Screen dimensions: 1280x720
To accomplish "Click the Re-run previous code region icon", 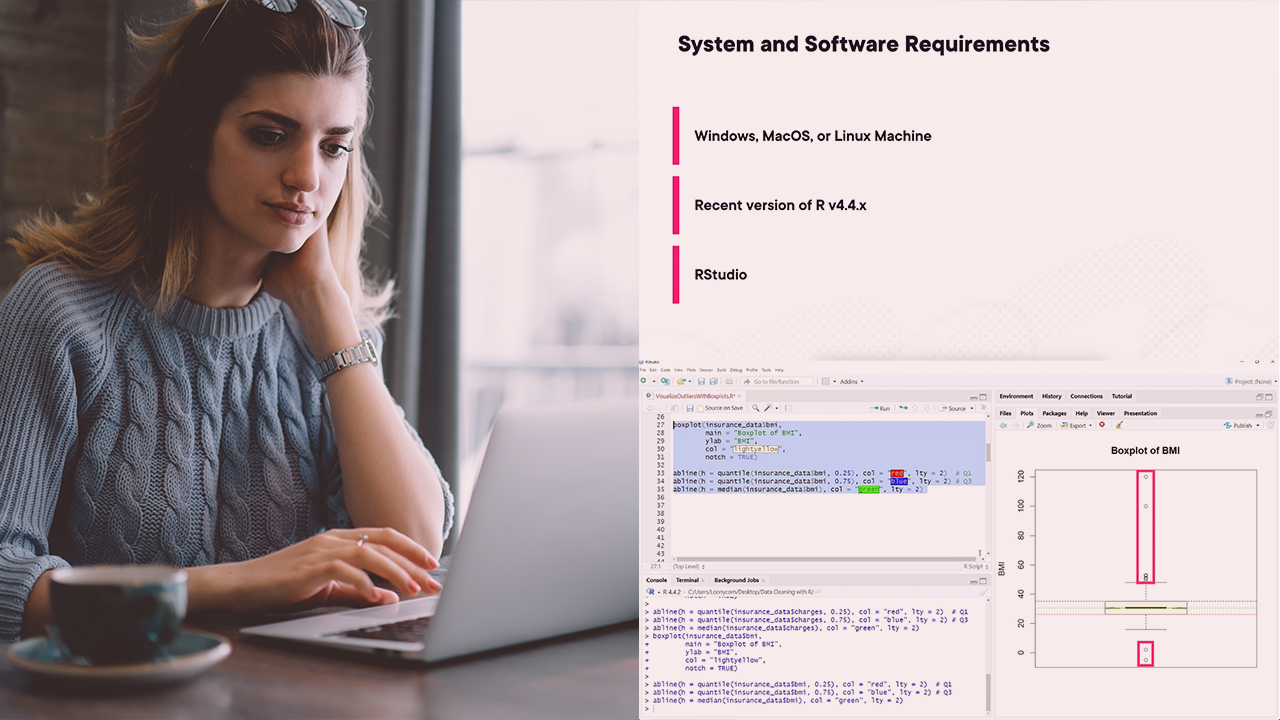I will point(904,408).
